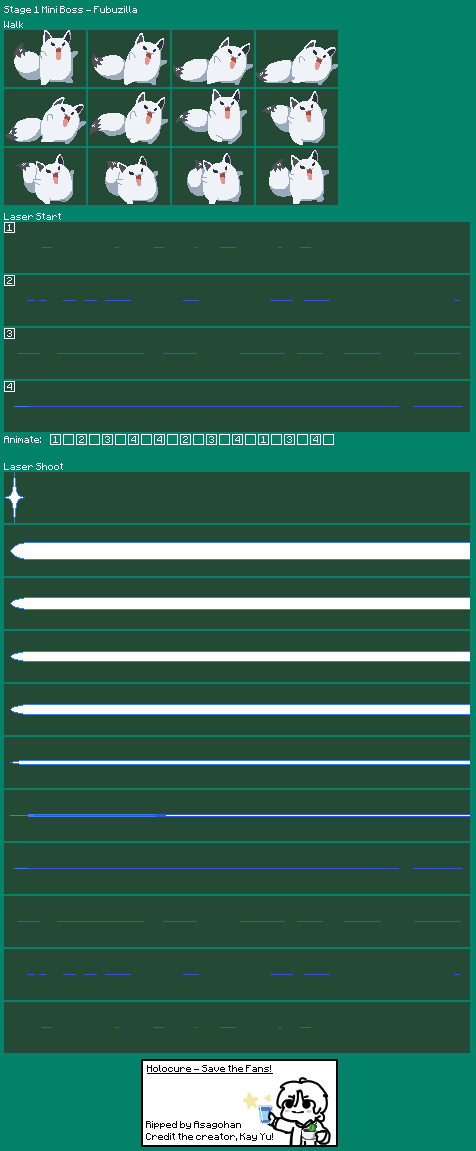Click the 'Holocure – Save the Fans!' underlined title
This screenshot has height=1151, width=476.
(x=209, y=1069)
